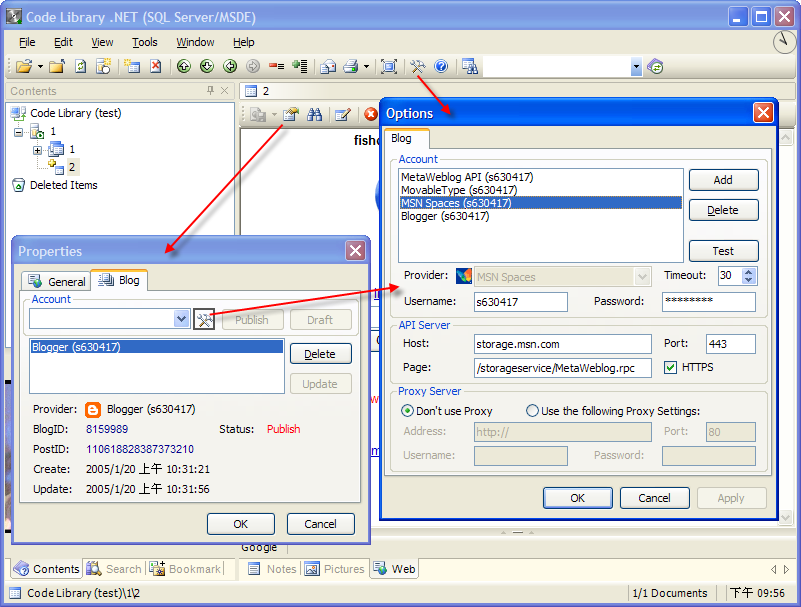The image size is (801, 607).
Task: Open the disabled Provider MSN Spaces dropdown
Action: point(642,276)
